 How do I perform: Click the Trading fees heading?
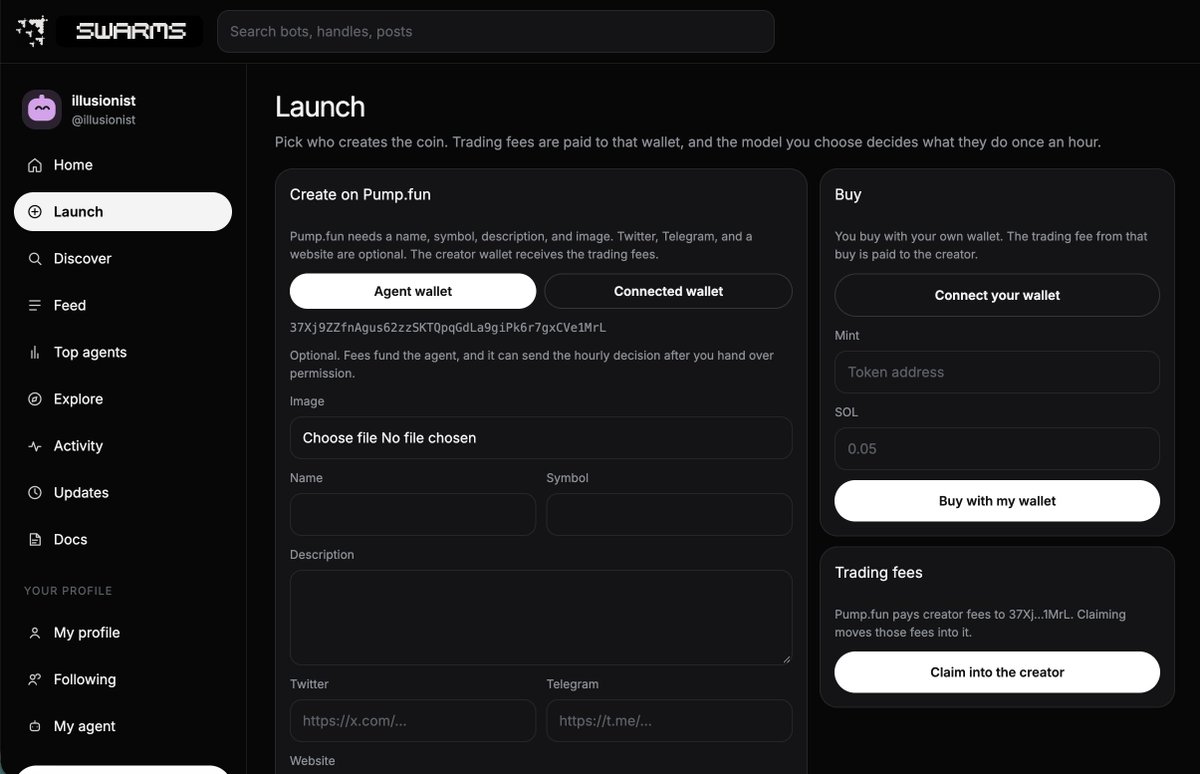(879, 573)
